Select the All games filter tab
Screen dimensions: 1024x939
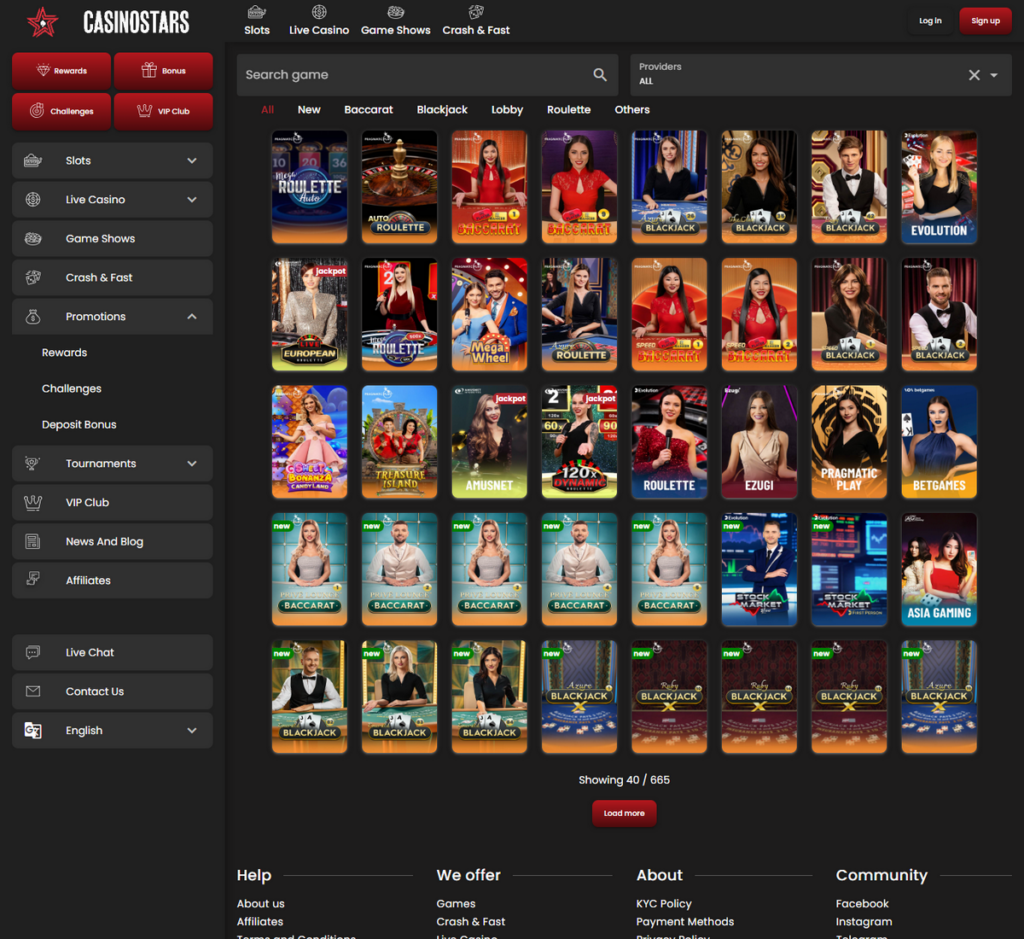pos(267,110)
